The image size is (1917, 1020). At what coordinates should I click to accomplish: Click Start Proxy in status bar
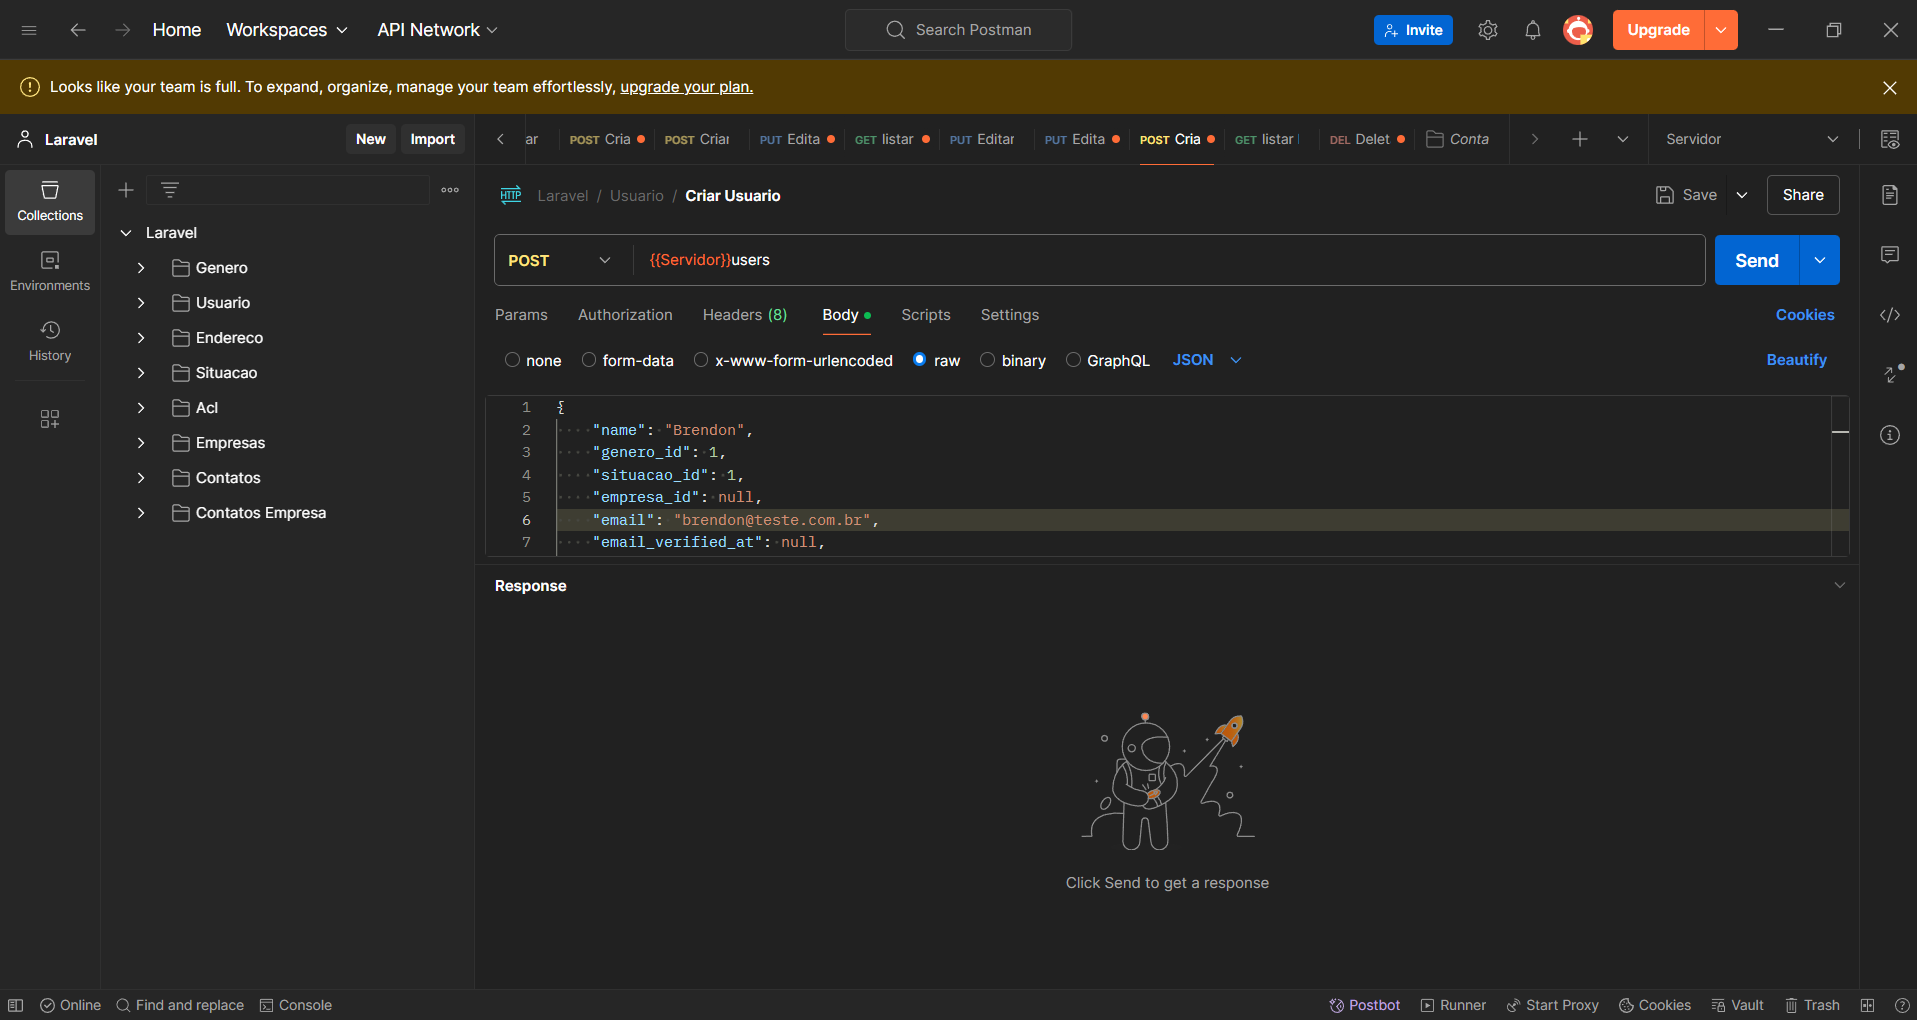(x=1552, y=1005)
